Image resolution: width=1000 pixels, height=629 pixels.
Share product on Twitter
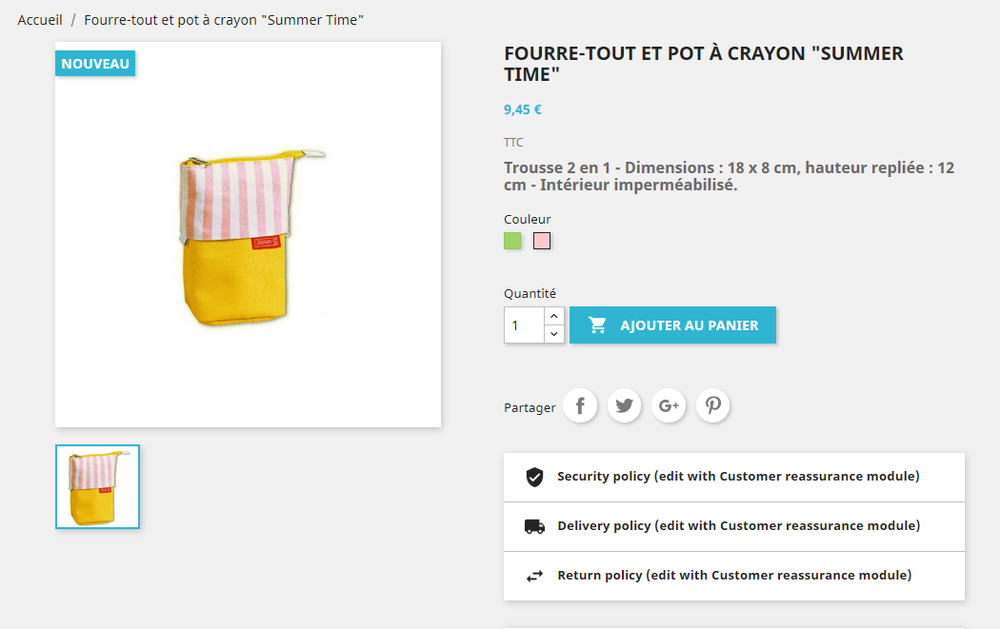pyautogui.click(x=625, y=406)
